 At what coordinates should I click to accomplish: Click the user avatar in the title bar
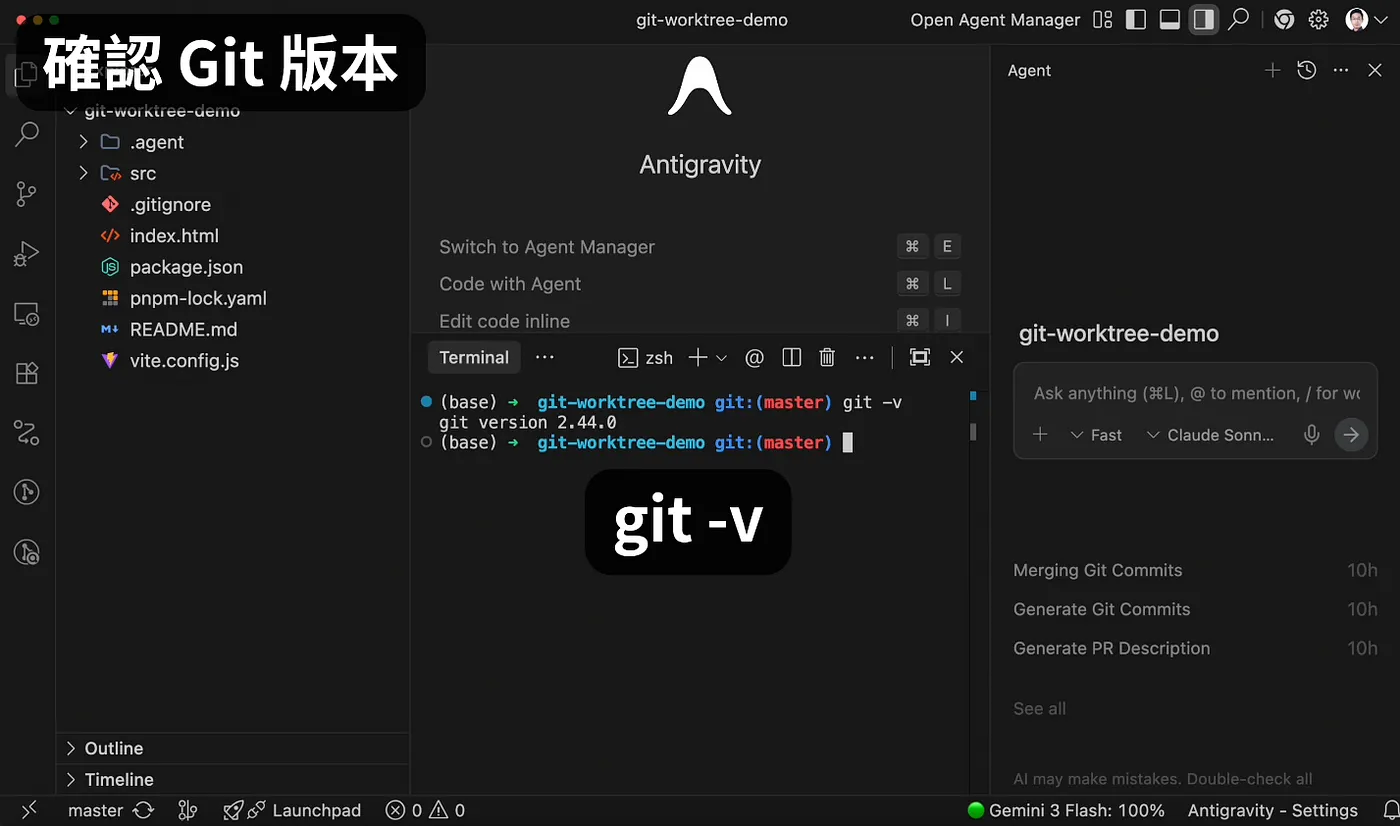pyautogui.click(x=1357, y=20)
